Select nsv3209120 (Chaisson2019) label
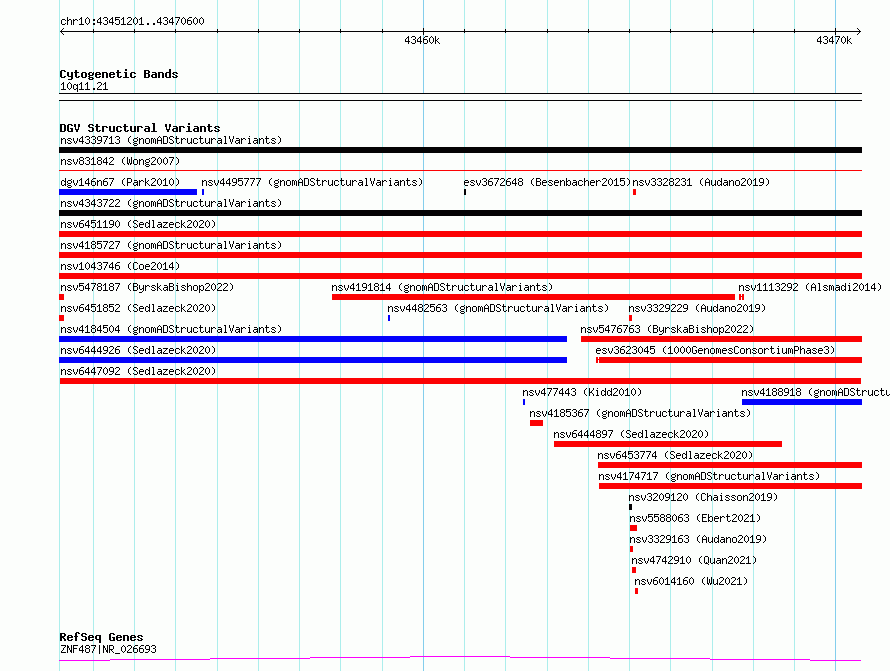890x671 pixels. click(703, 497)
